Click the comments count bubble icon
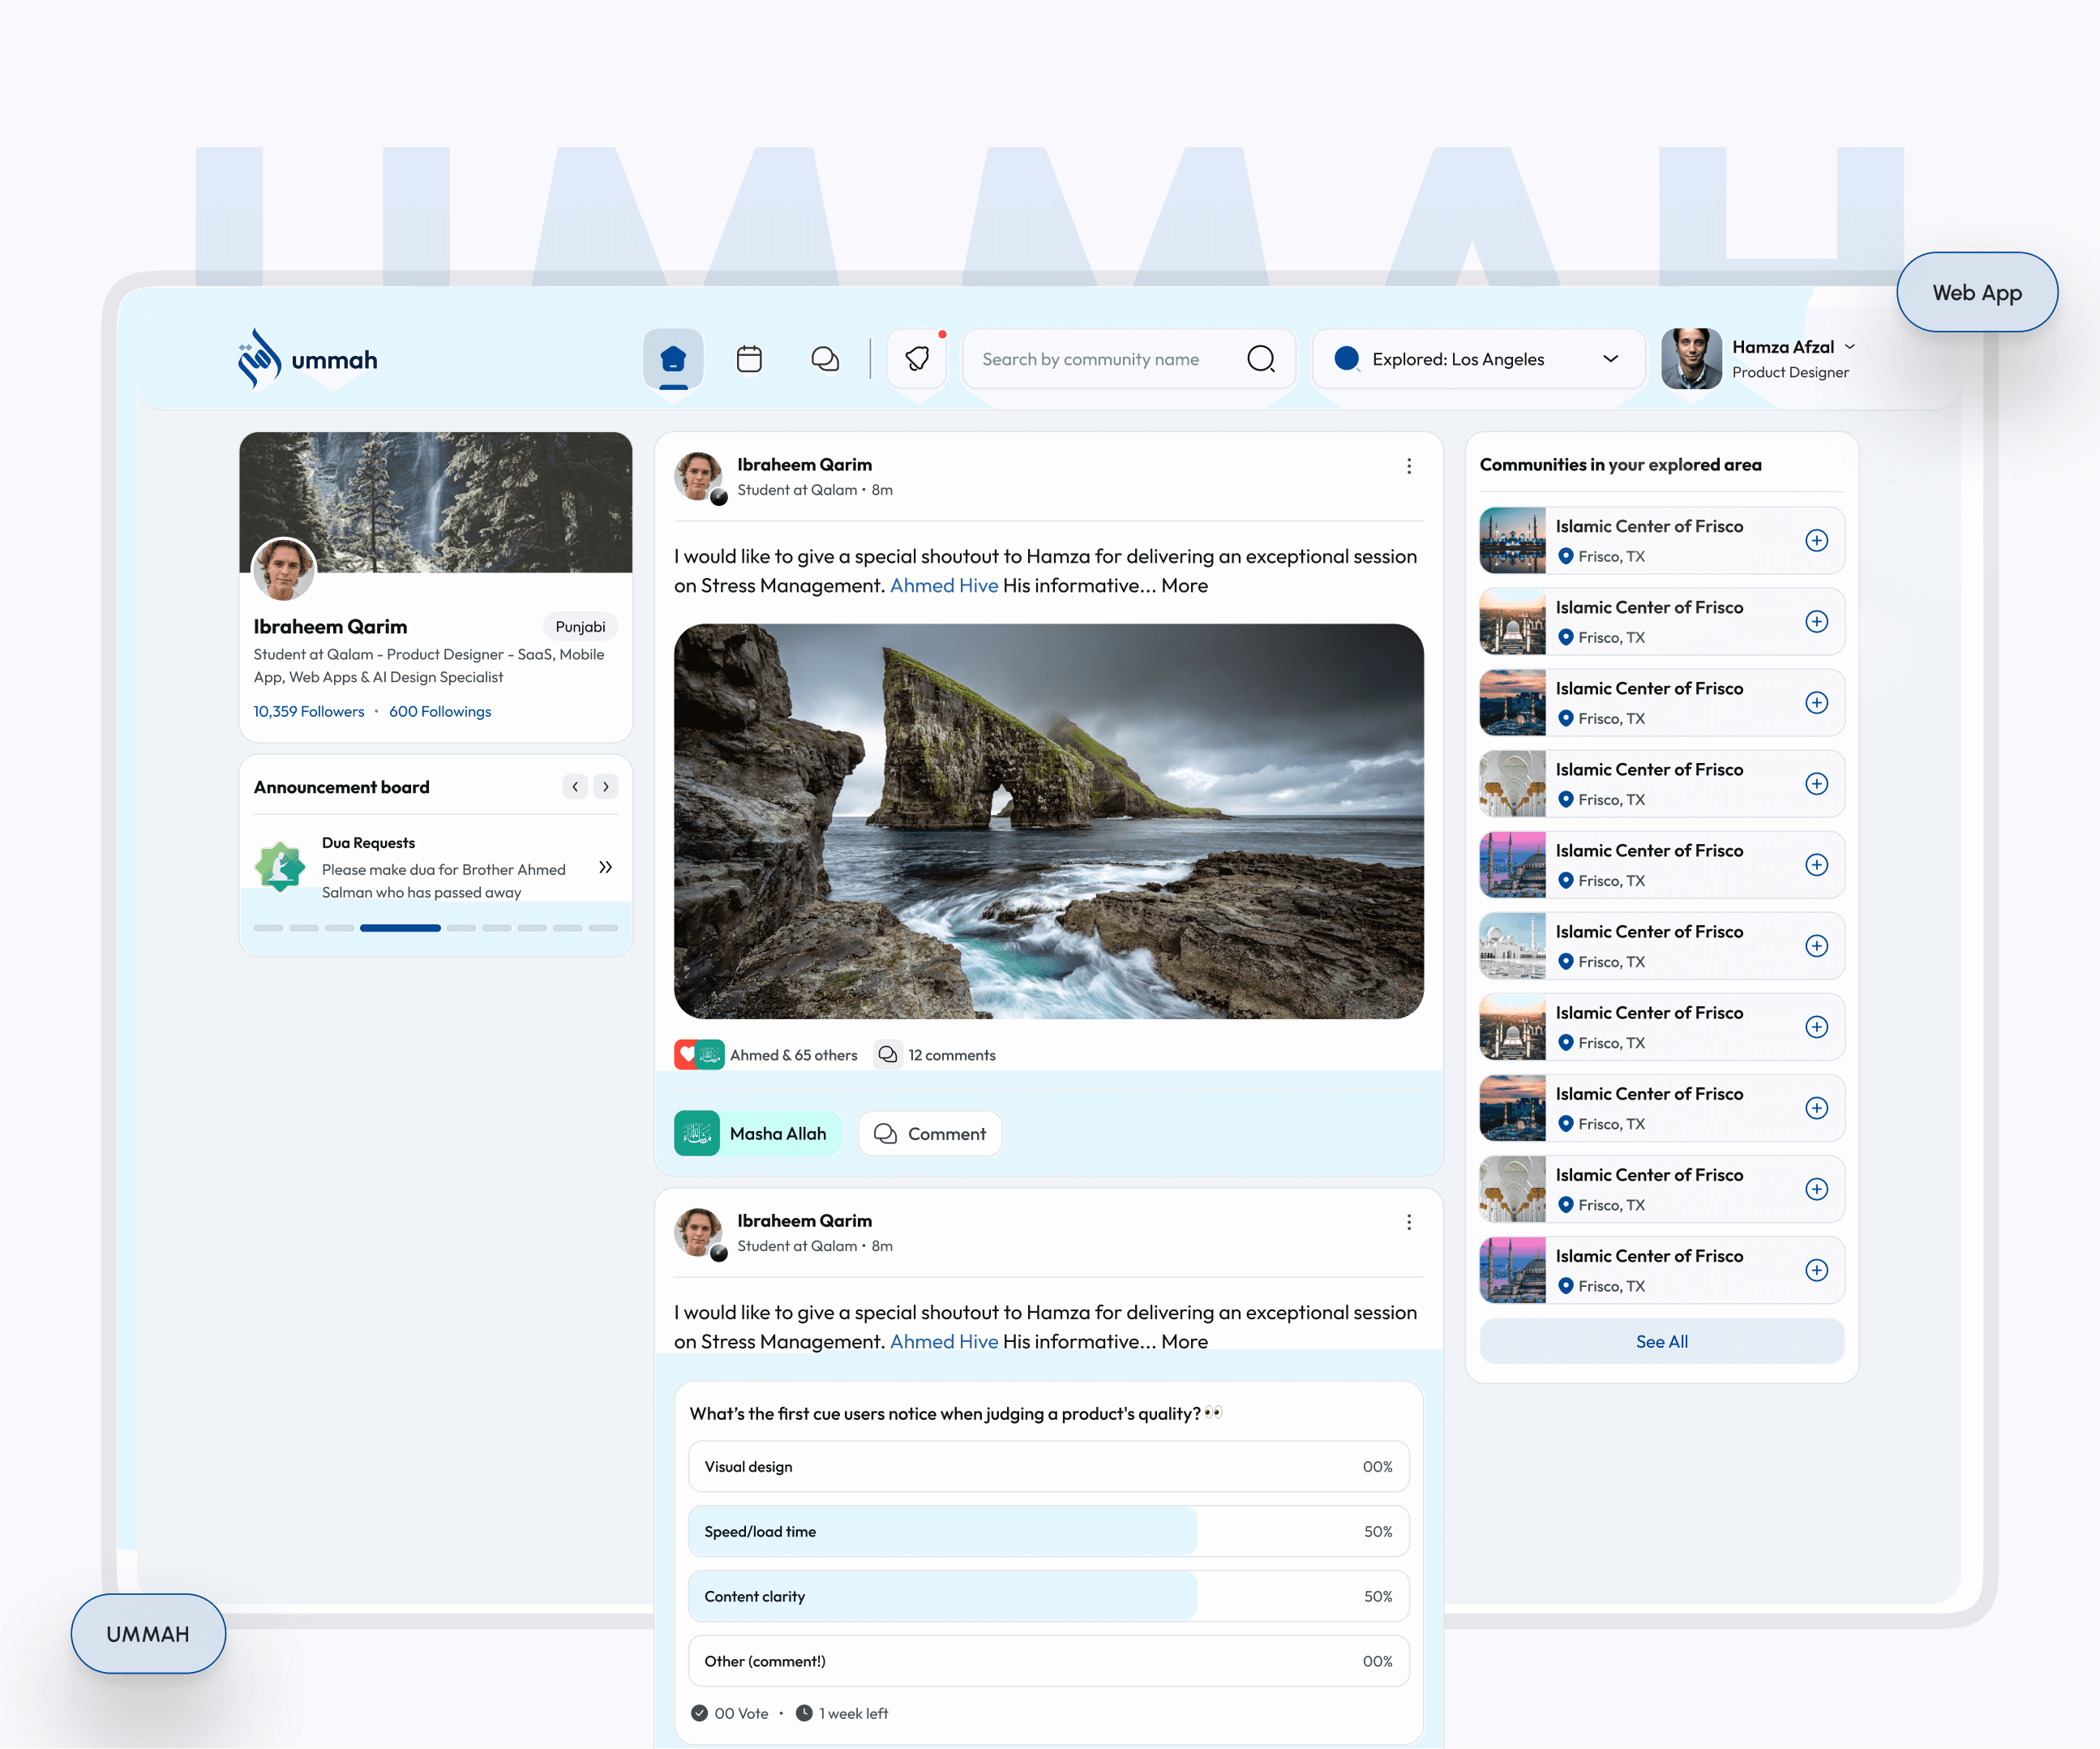The height and width of the screenshot is (1749, 2100). tap(887, 1055)
